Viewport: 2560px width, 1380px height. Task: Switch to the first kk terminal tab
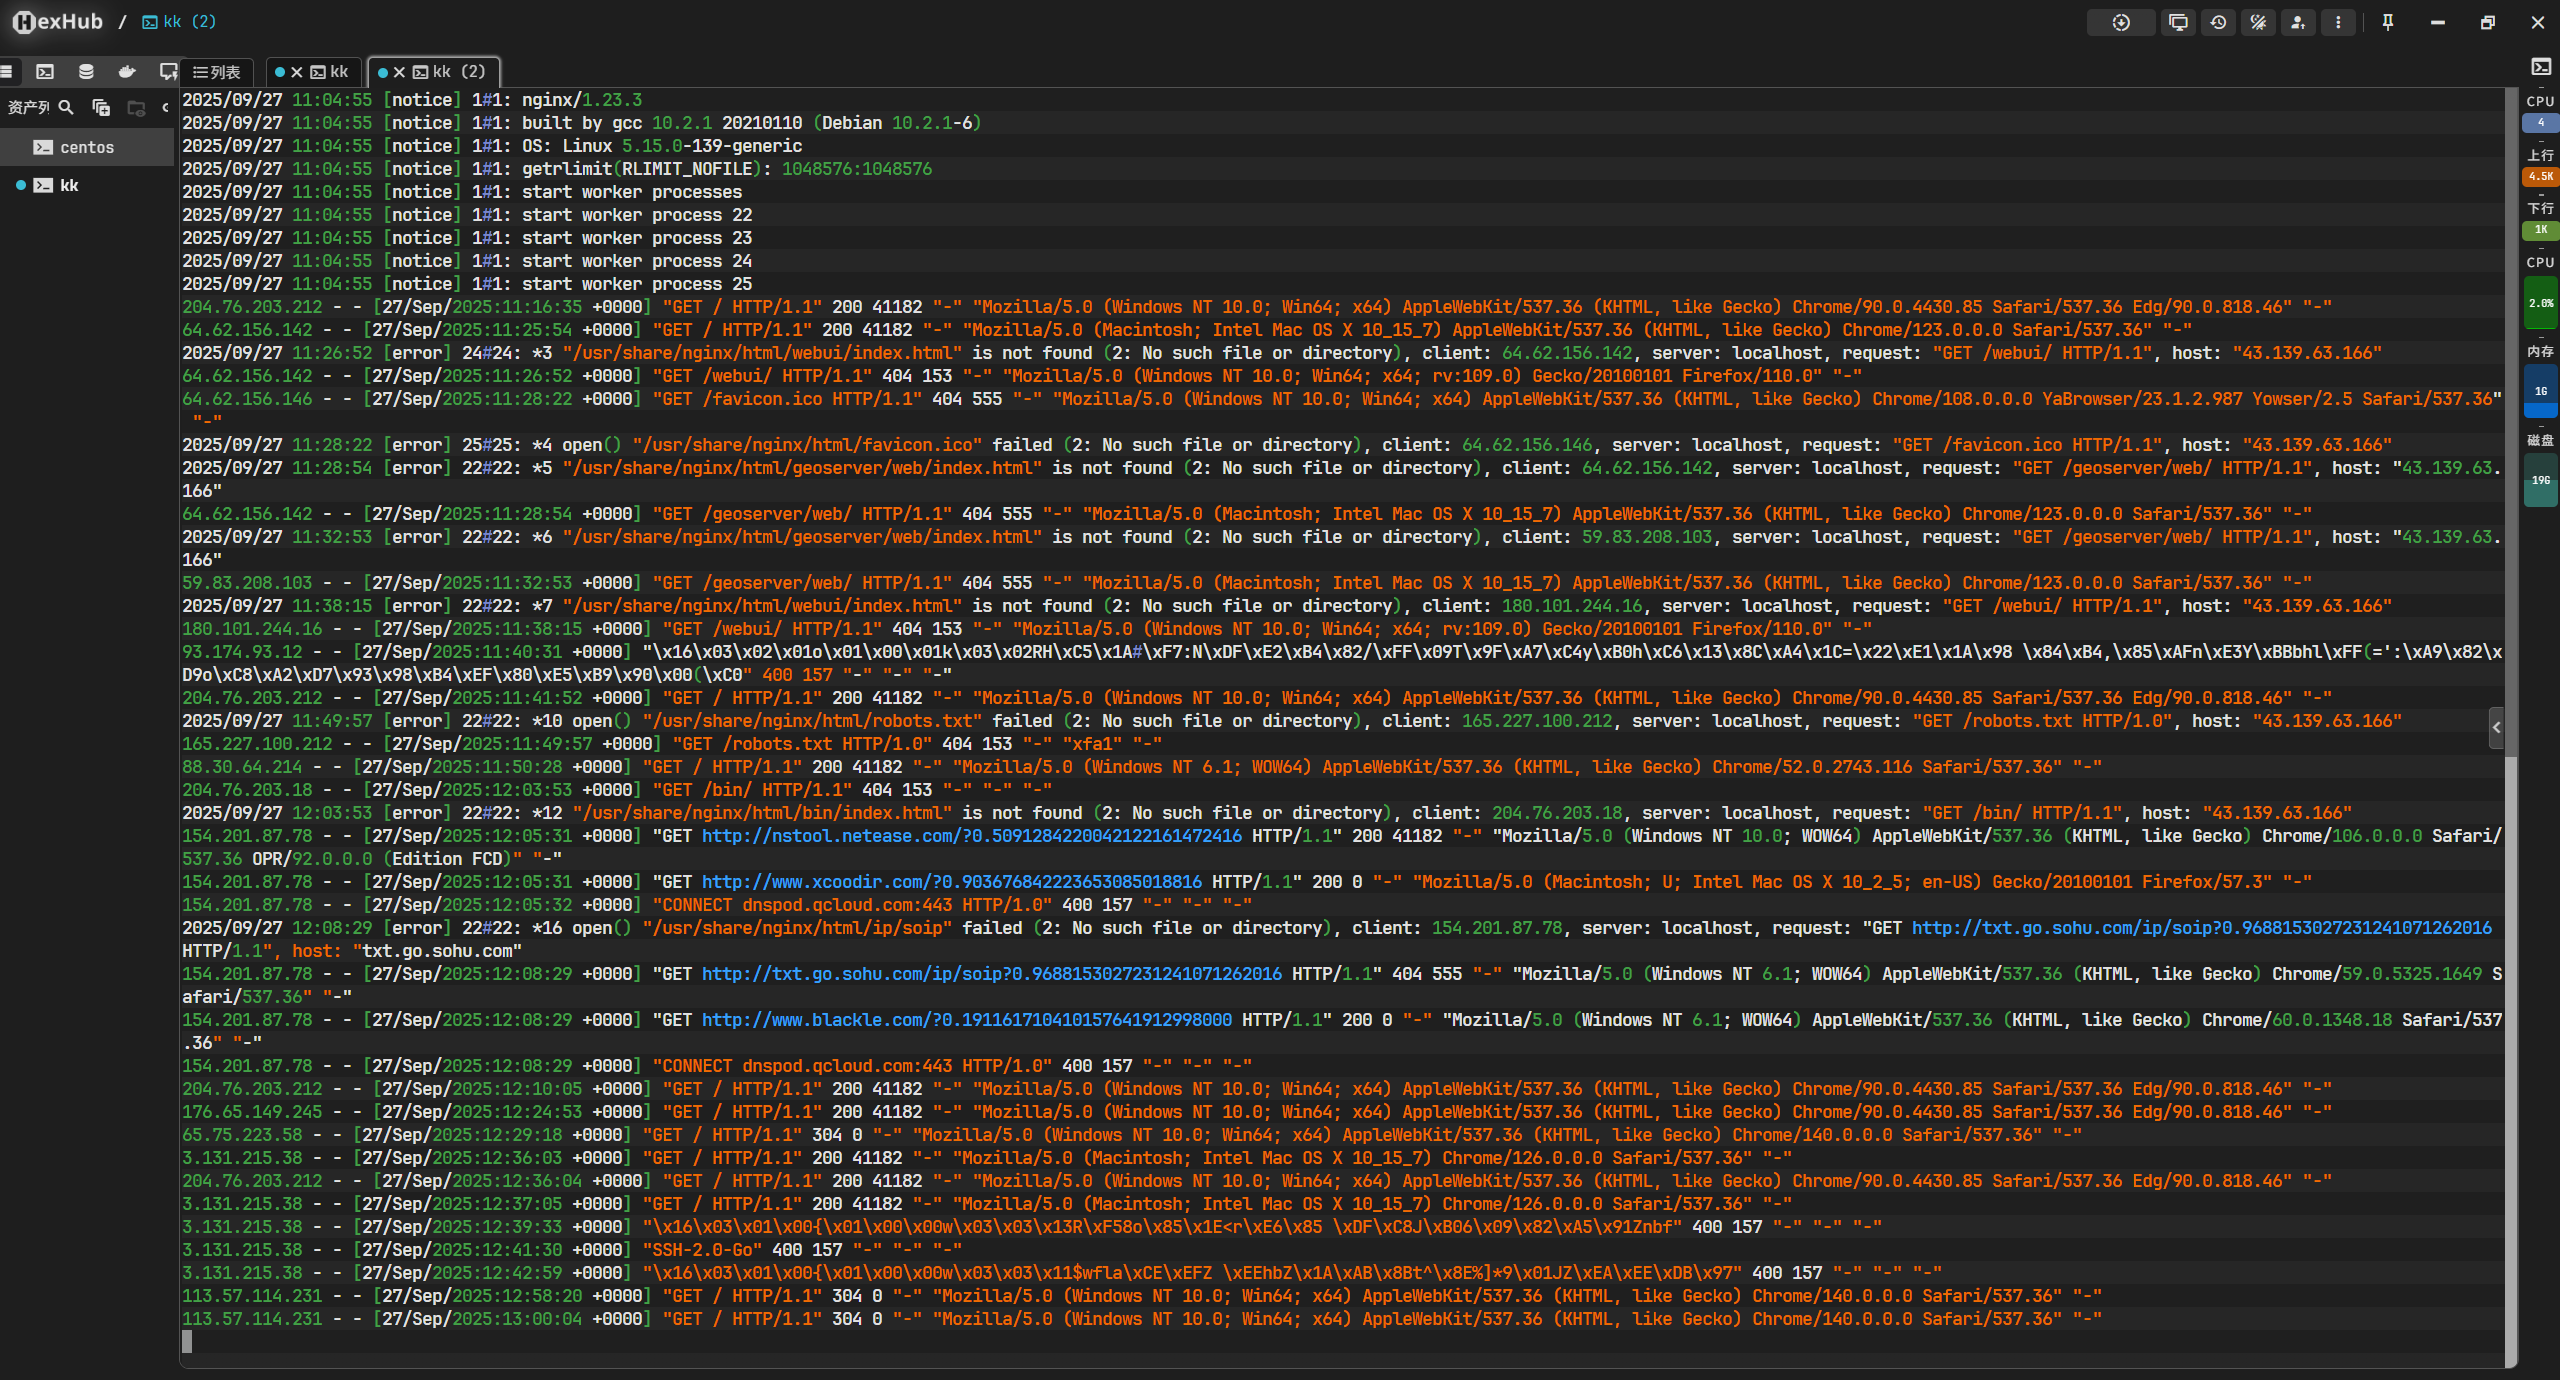[x=330, y=72]
